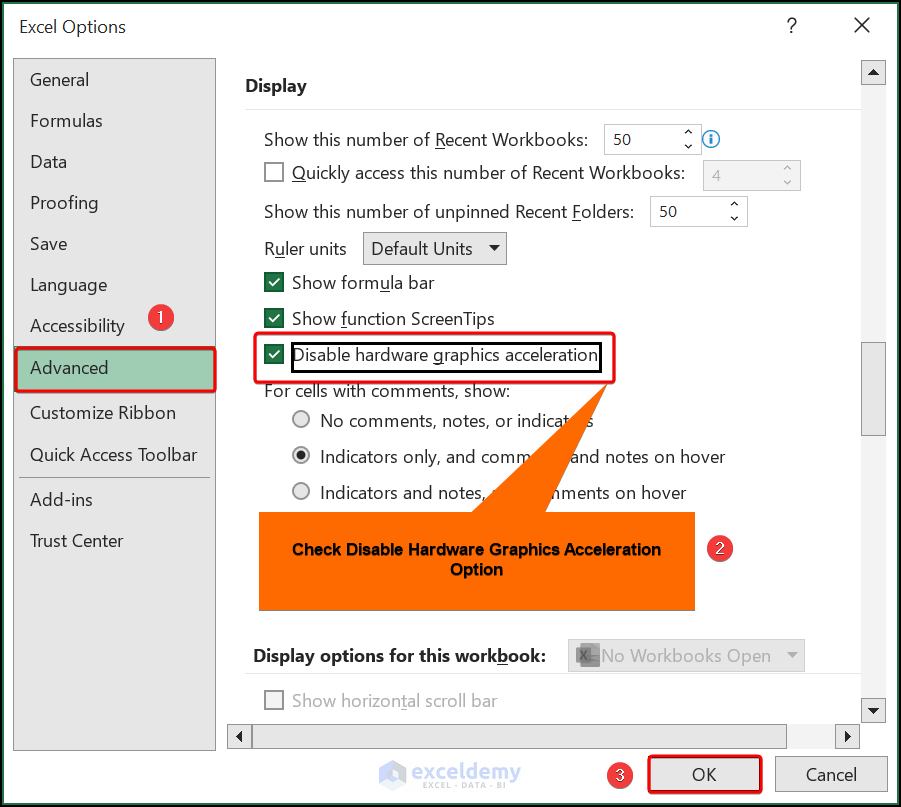This screenshot has height=807, width=901.
Task: Open the Save options
Action: (x=115, y=244)
